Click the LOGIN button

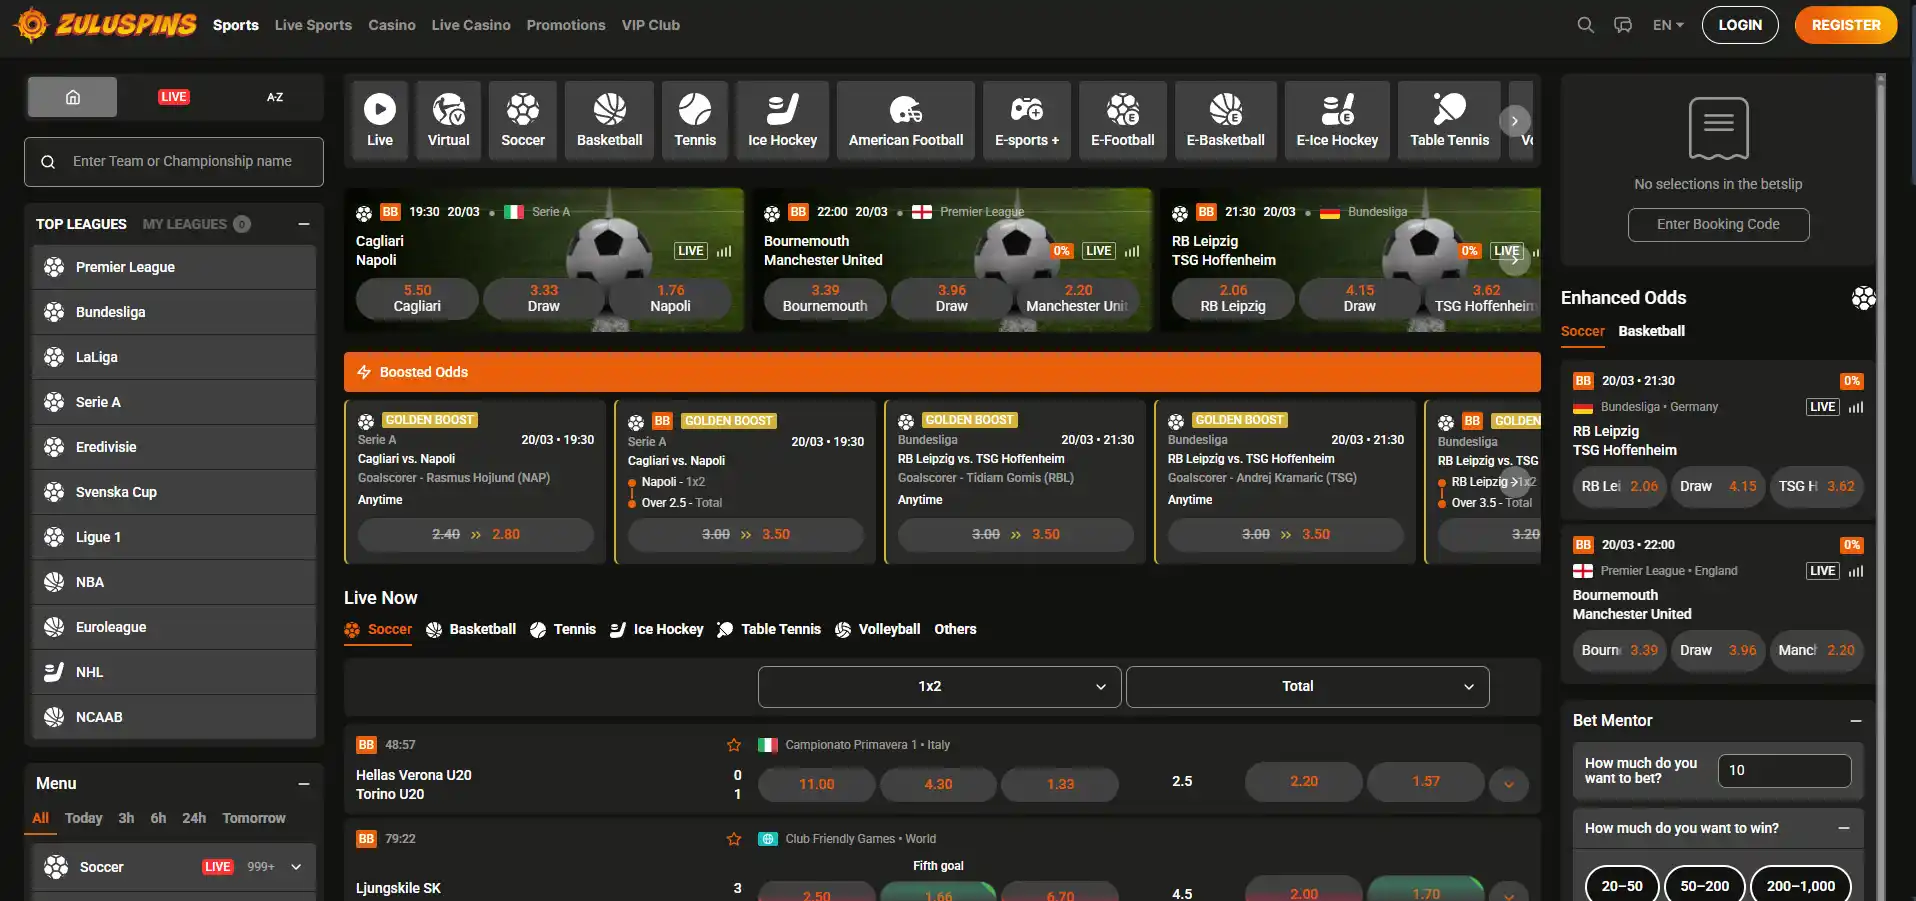pos(1740,25)
